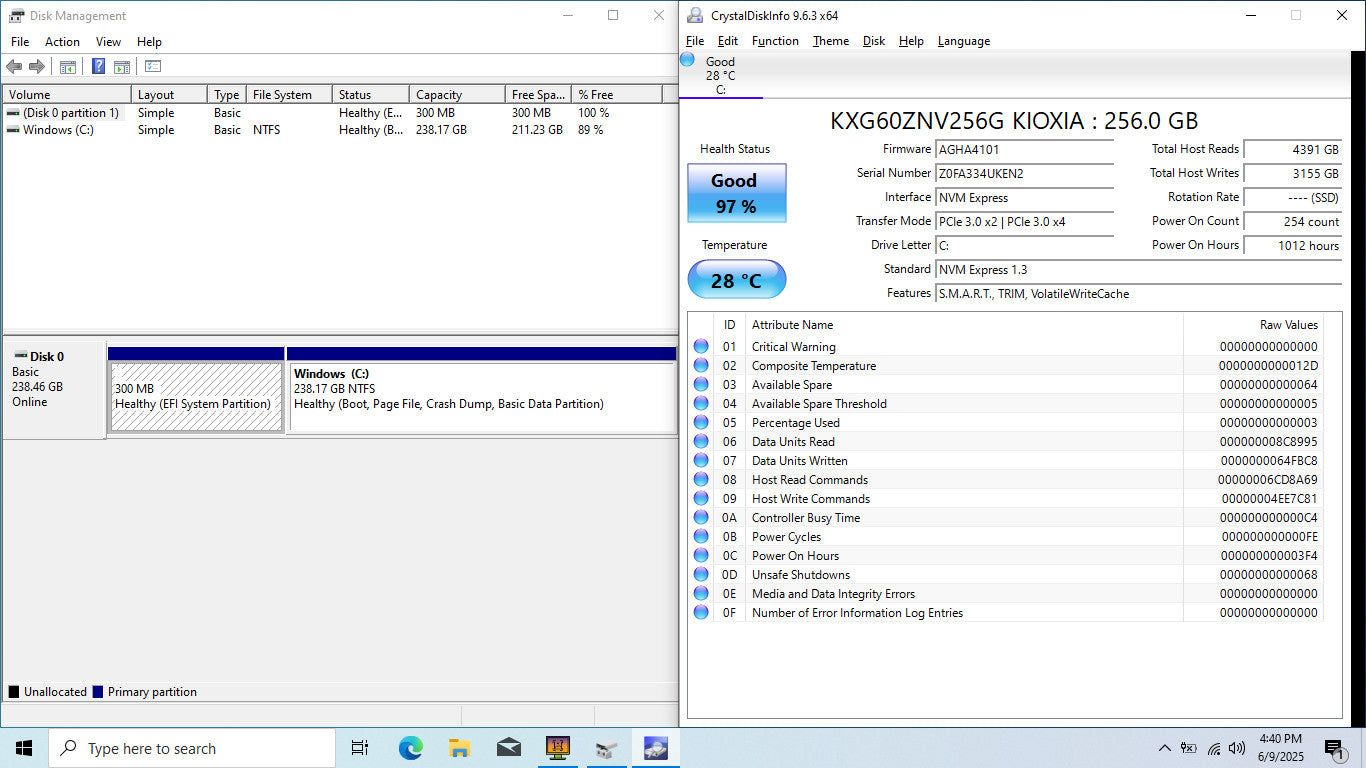The width and height of the screenshot is (1366, 768).
Task: Open the Mail app from the taskbar
Action: pos(508,748)
